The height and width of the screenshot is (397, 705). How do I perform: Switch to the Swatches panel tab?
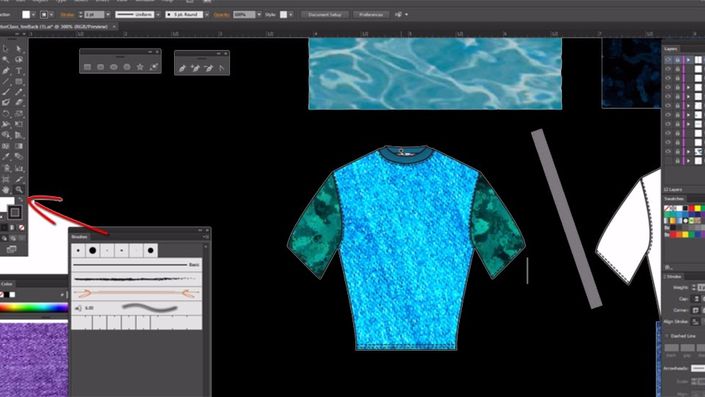pyautogui.click(x=674, y=199)
